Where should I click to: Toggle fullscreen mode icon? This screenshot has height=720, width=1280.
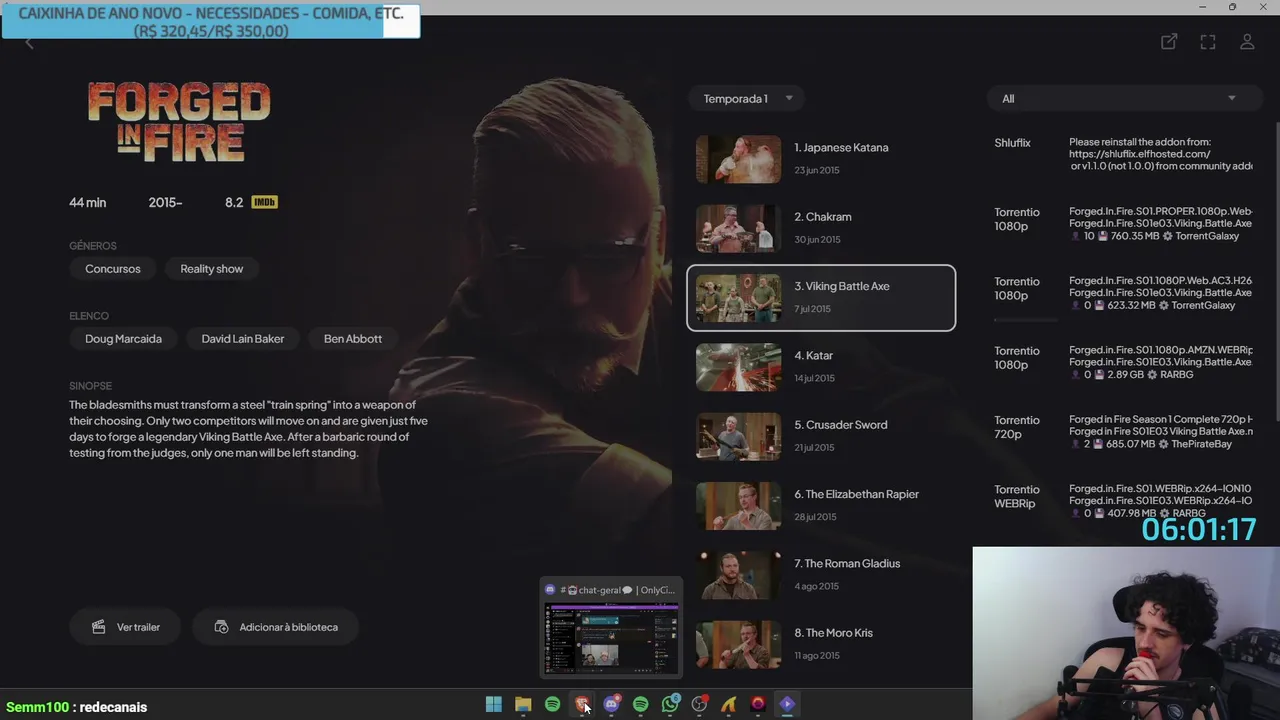coord(1208,42)
